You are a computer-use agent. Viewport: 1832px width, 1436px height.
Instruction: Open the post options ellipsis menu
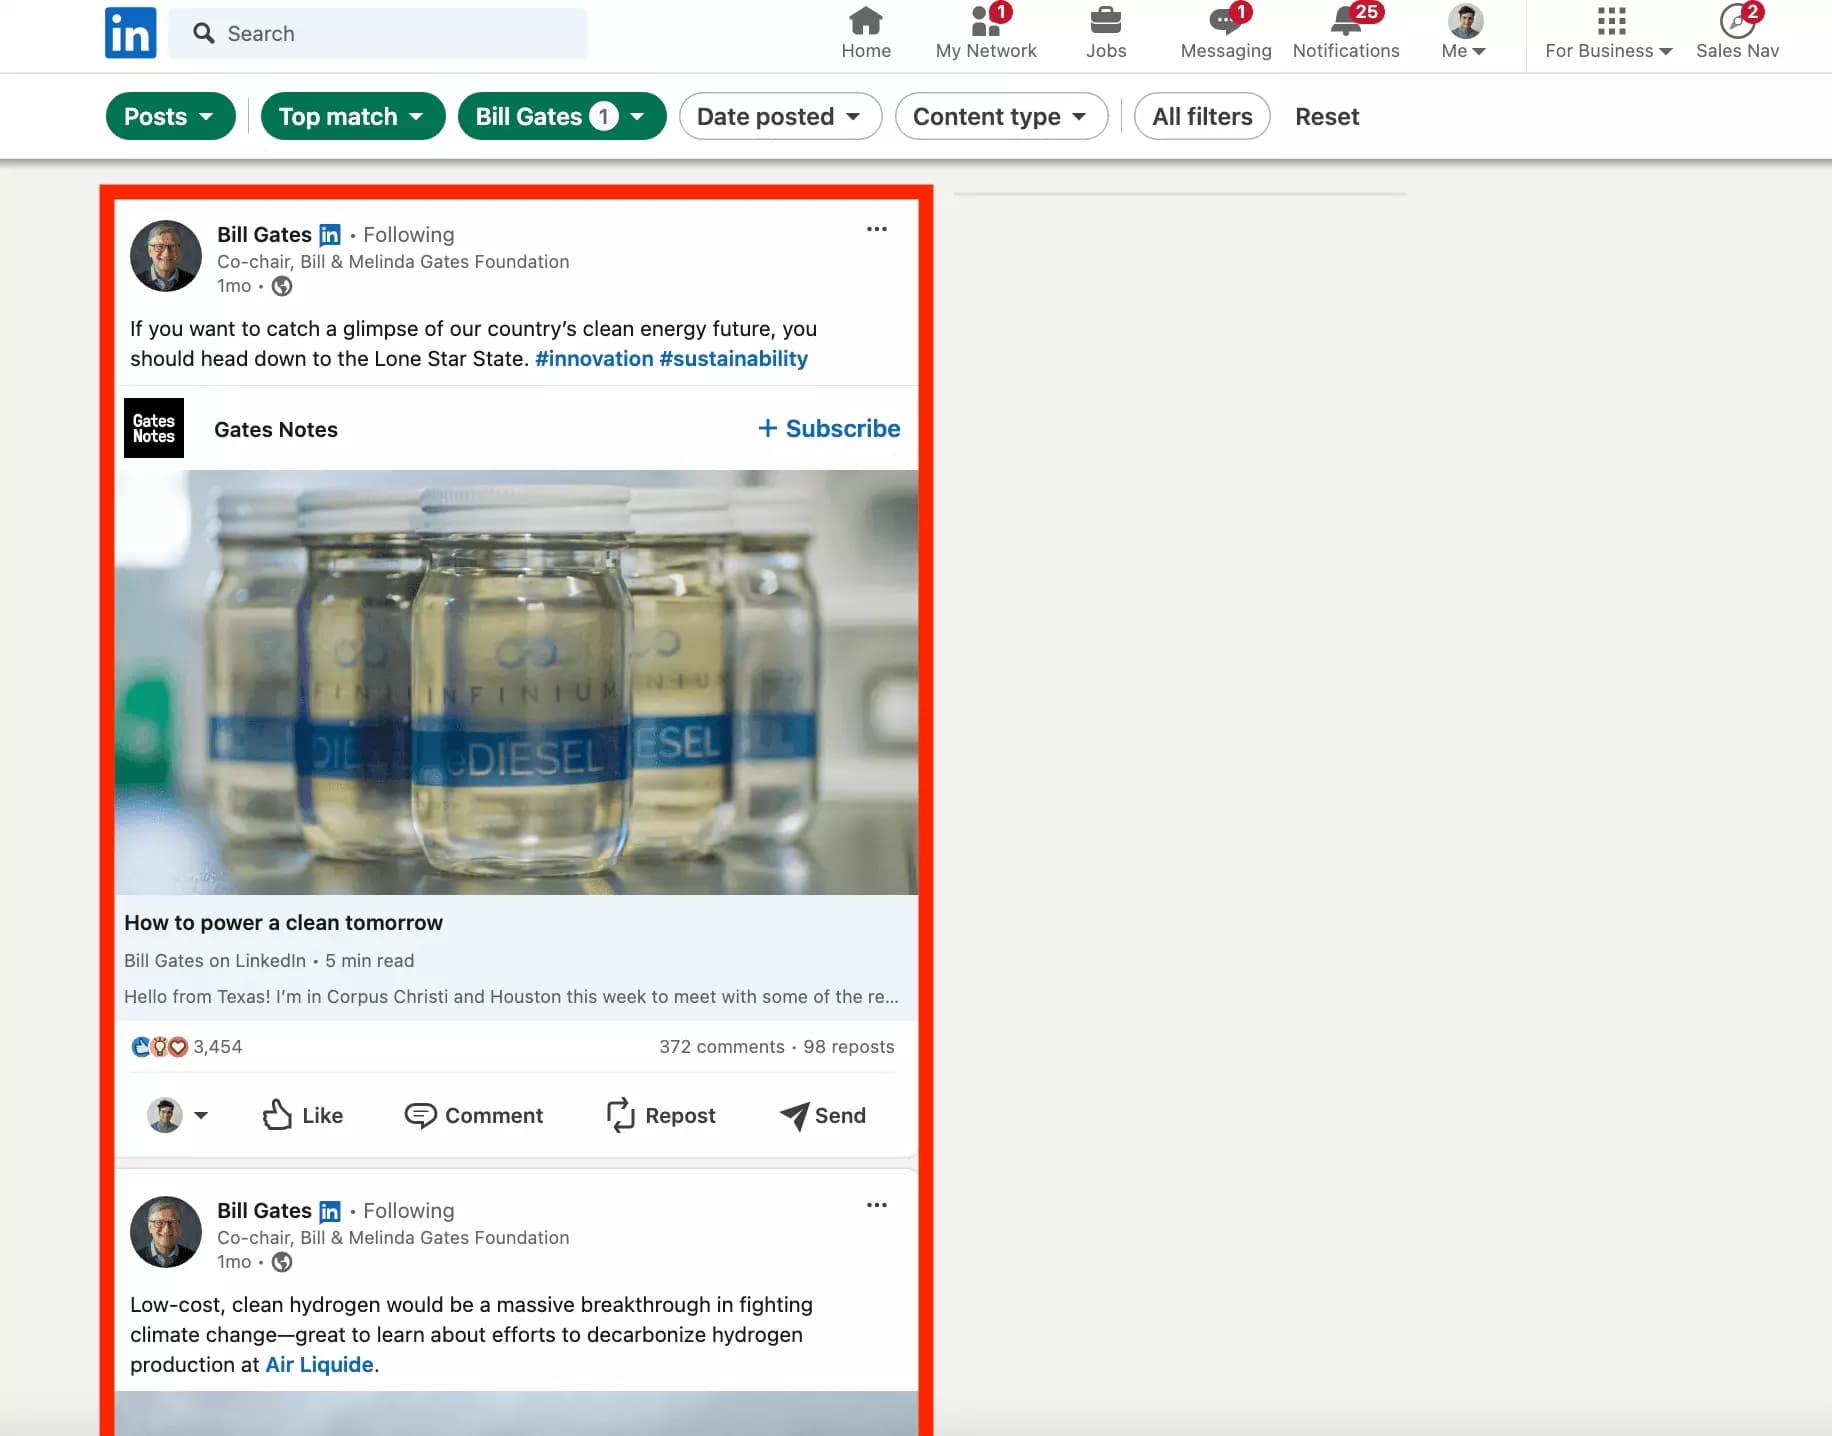point(877,229)
